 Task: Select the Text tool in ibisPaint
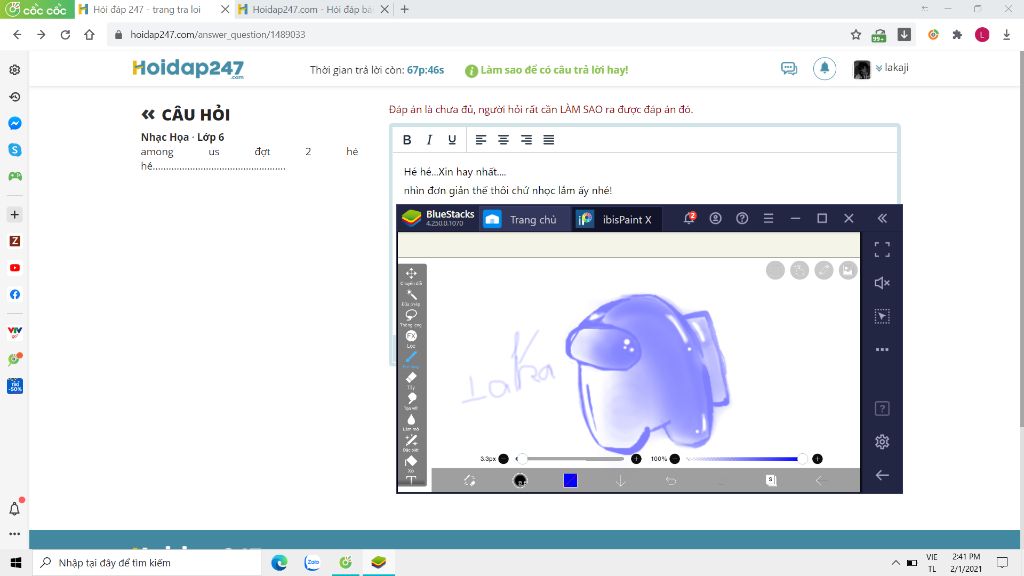click(411, 479)
